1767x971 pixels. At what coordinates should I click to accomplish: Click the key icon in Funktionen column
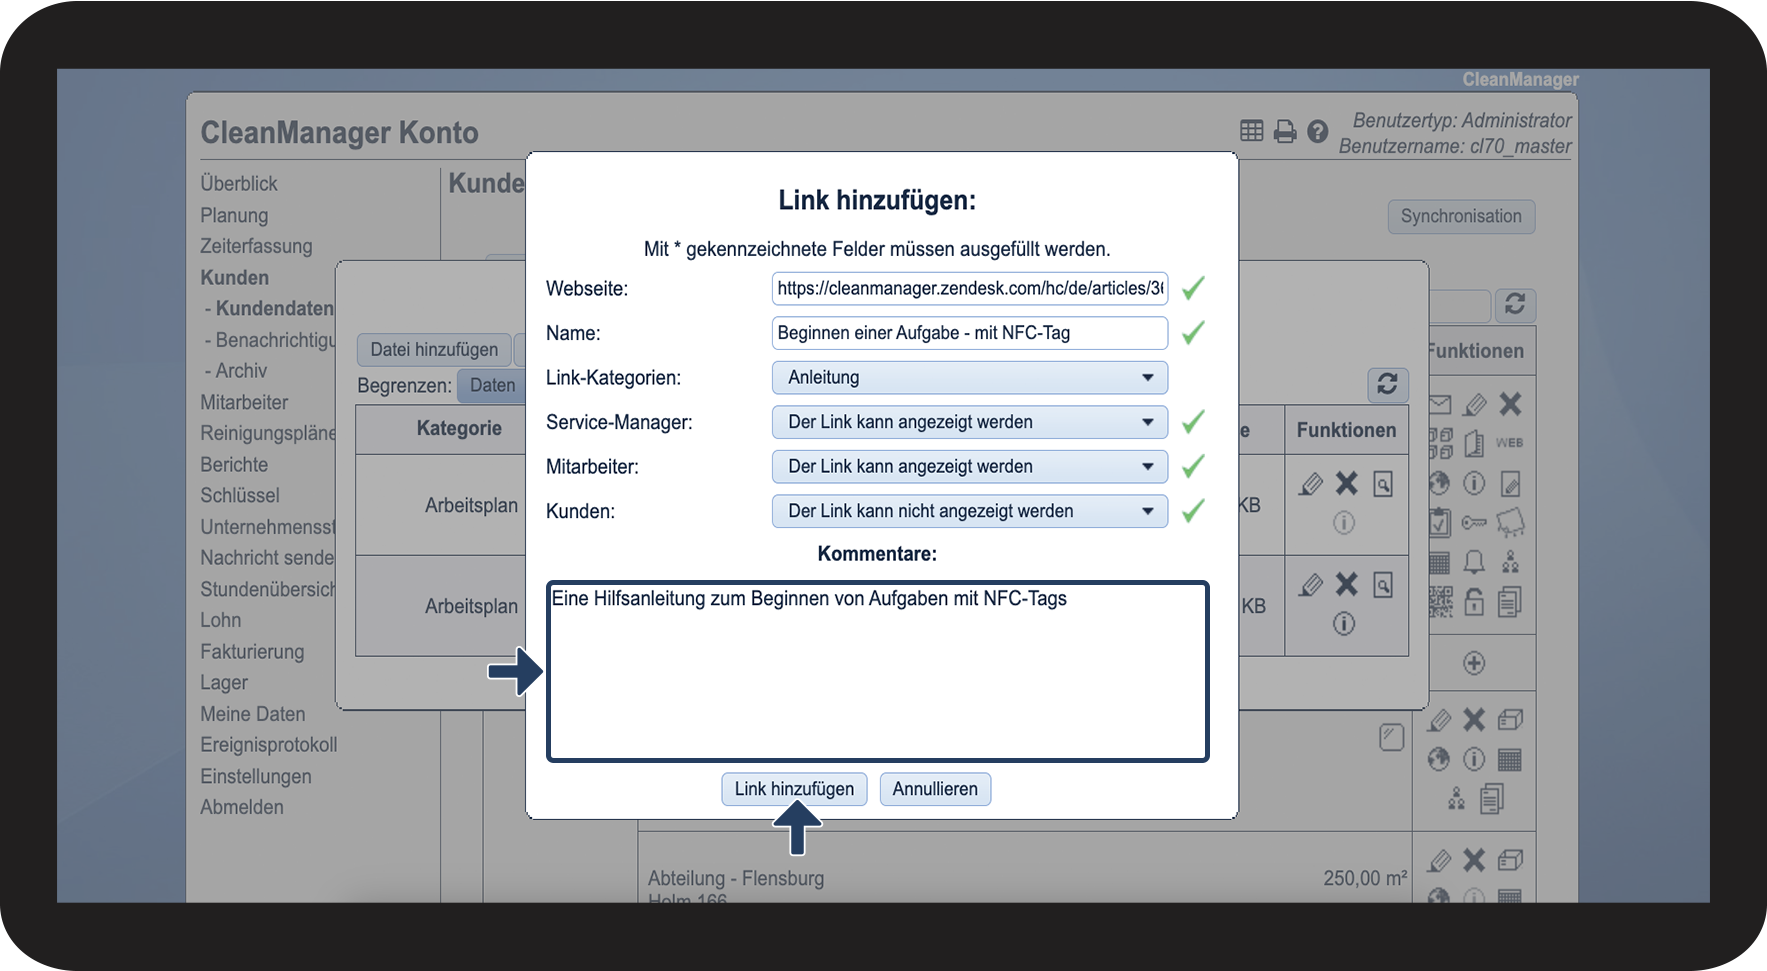(1474, 522)
